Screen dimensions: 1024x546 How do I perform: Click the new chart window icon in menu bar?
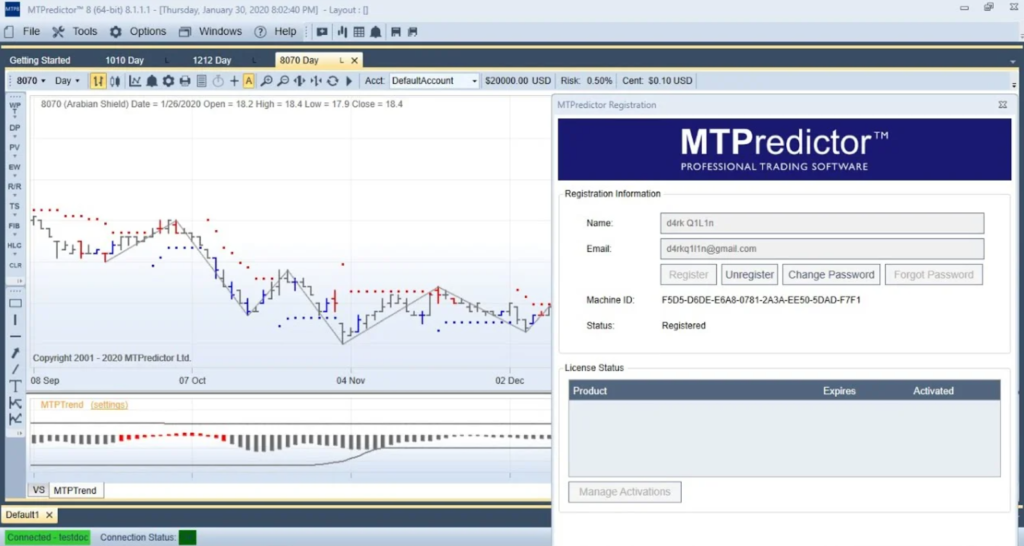[322, 31]
